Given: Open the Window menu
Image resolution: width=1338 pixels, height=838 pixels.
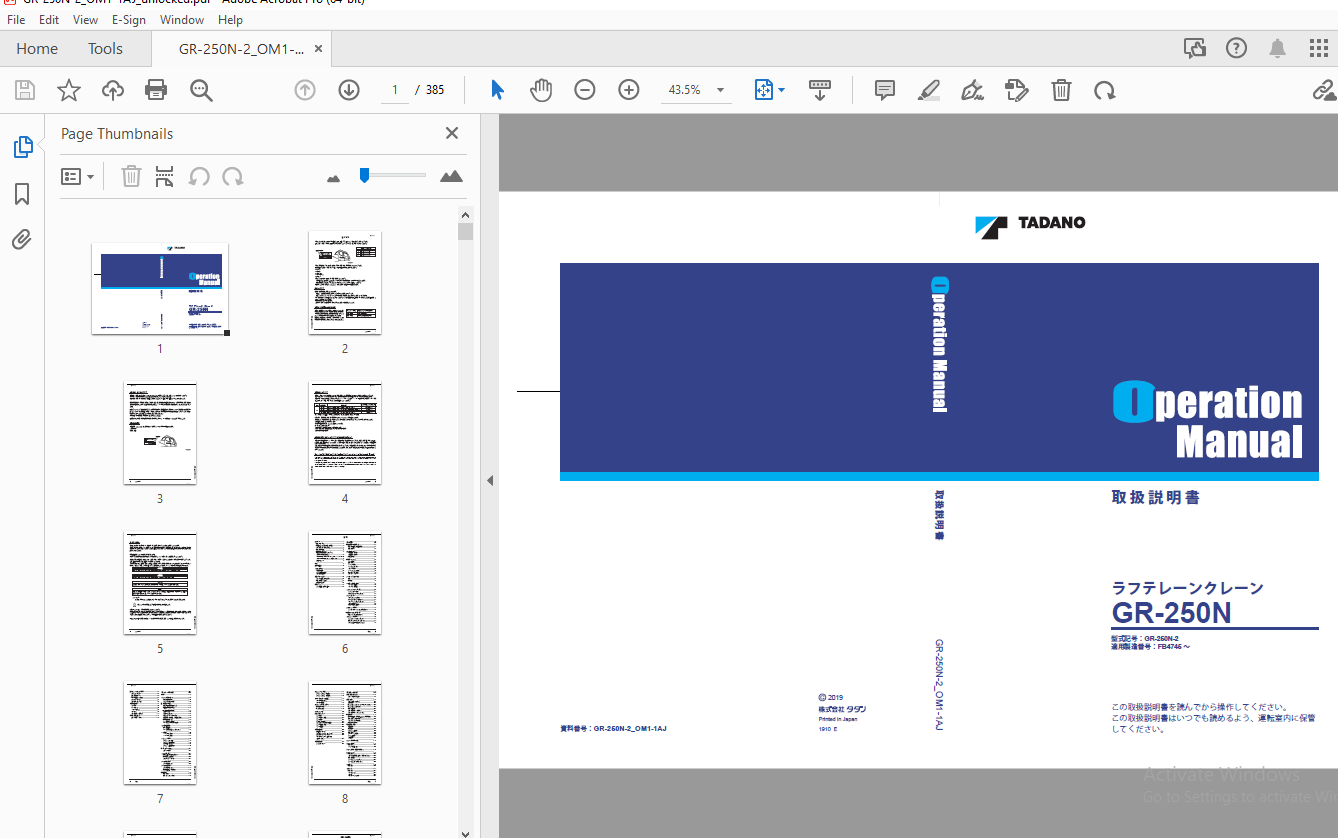Looking at the screenshot, I should click(x=182, y=20).
